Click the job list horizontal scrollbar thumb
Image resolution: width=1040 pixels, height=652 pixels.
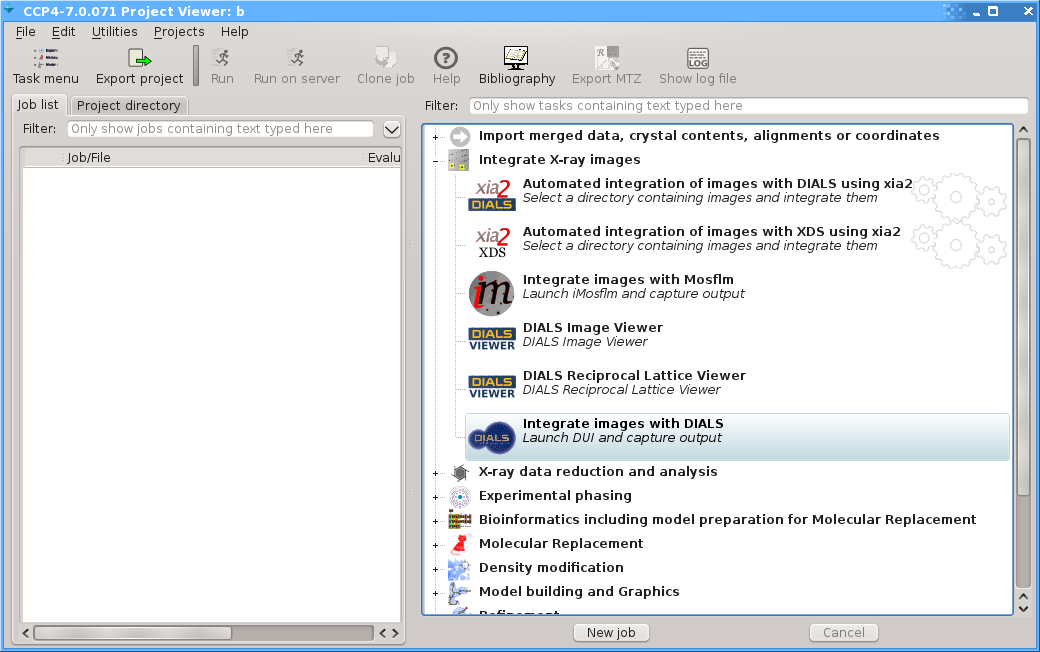point(133,633)
